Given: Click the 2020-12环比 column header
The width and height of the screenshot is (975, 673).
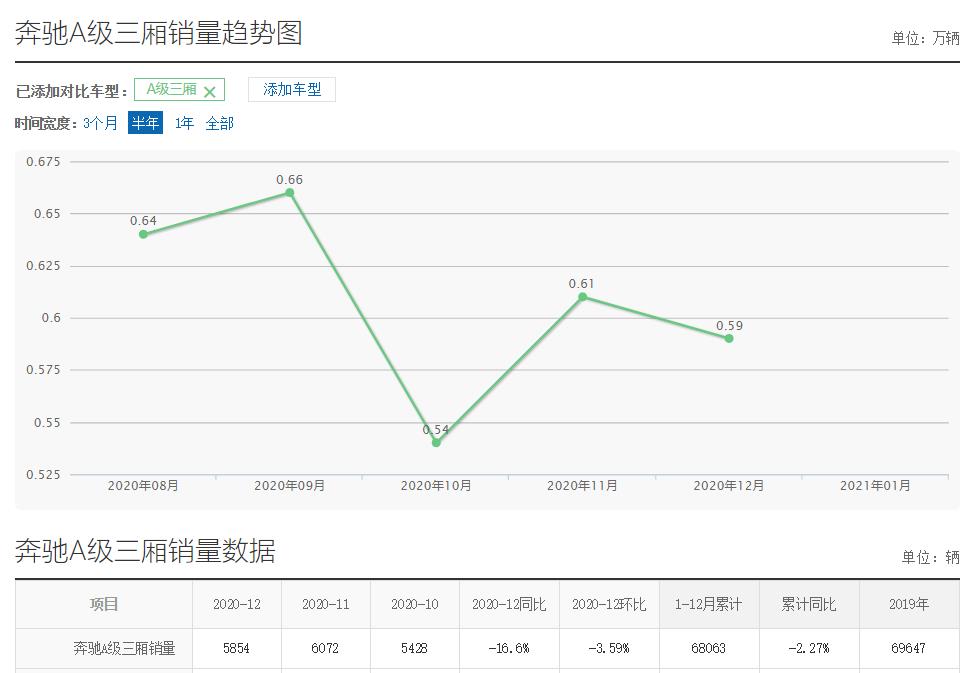Looking at the screenshot, I should [x=609, y=604].
